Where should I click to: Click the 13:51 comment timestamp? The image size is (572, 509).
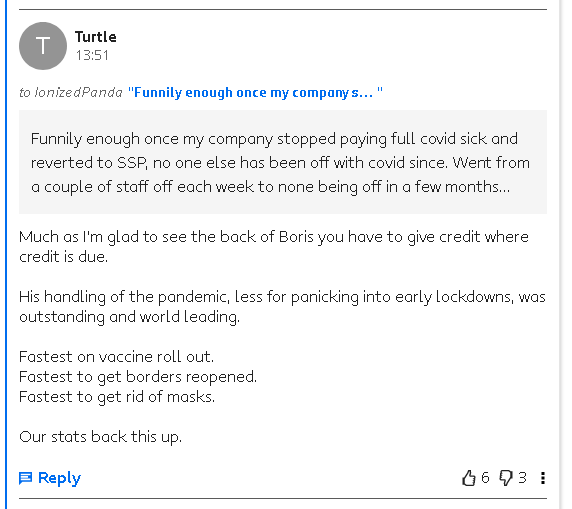point(92,55)
